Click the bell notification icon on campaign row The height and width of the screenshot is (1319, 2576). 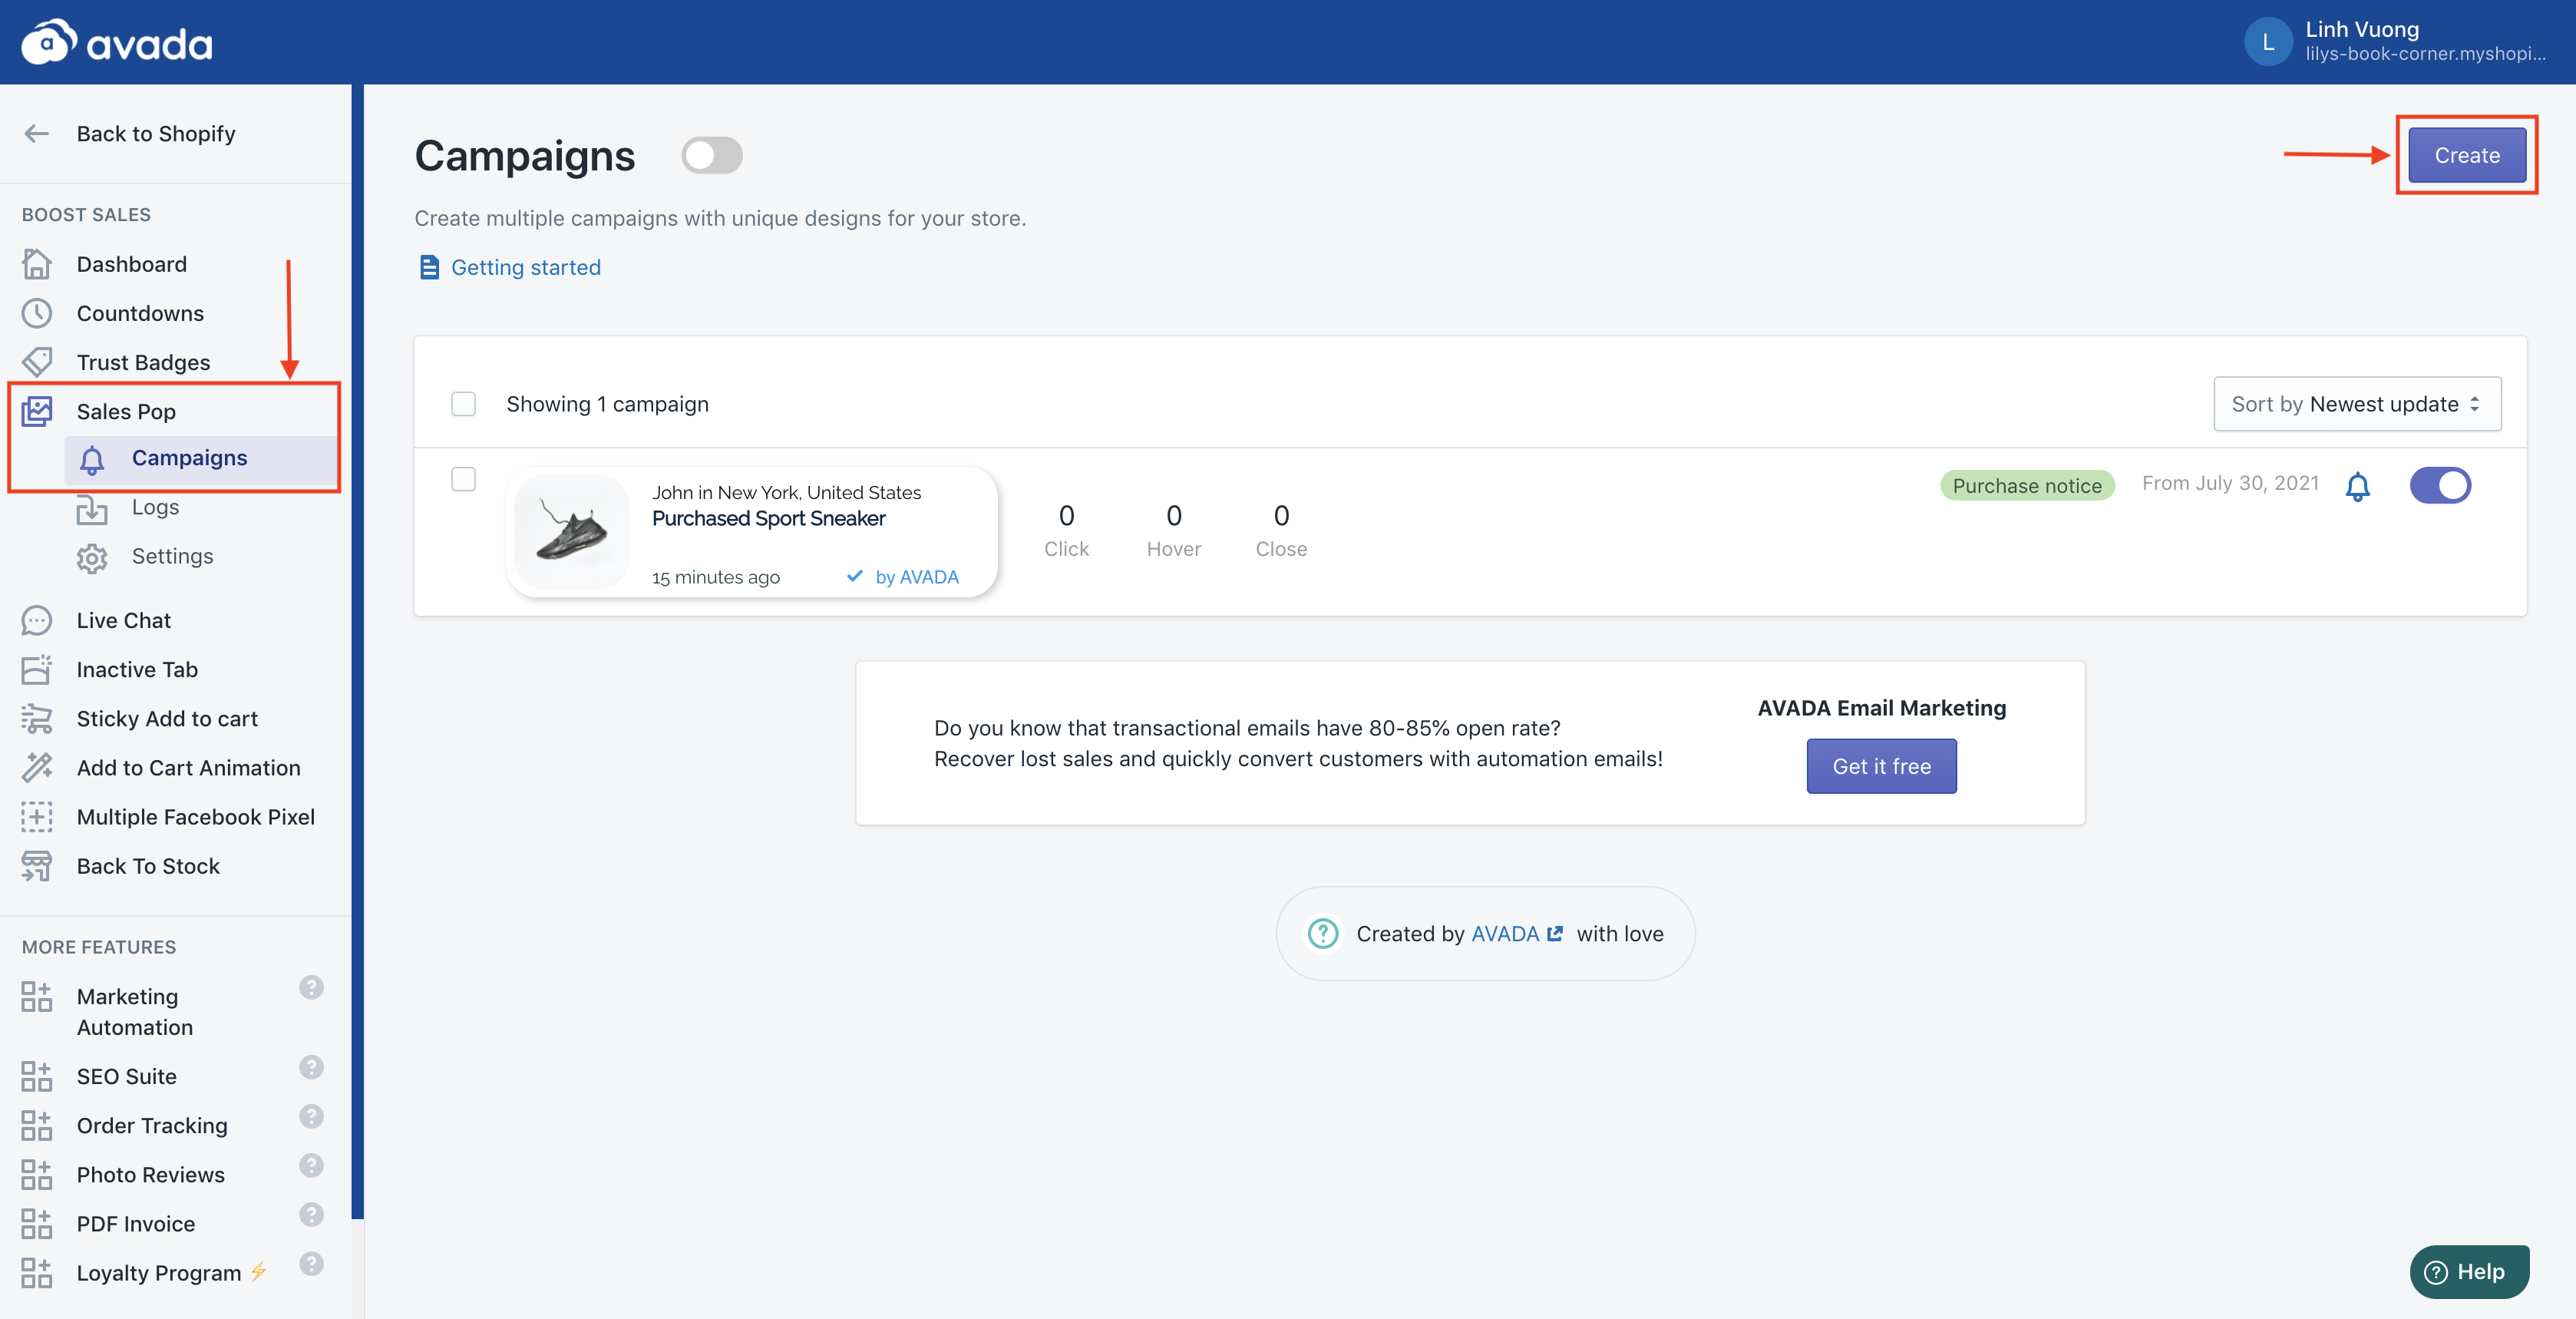coord(2357,486)
